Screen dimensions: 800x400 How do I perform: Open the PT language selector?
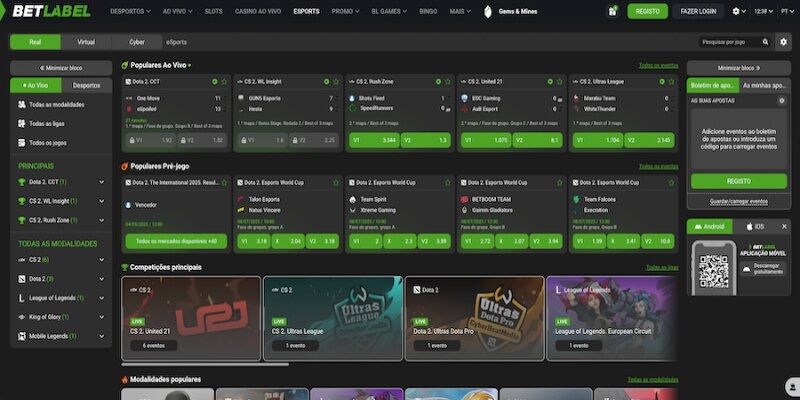tap(787, 11)
